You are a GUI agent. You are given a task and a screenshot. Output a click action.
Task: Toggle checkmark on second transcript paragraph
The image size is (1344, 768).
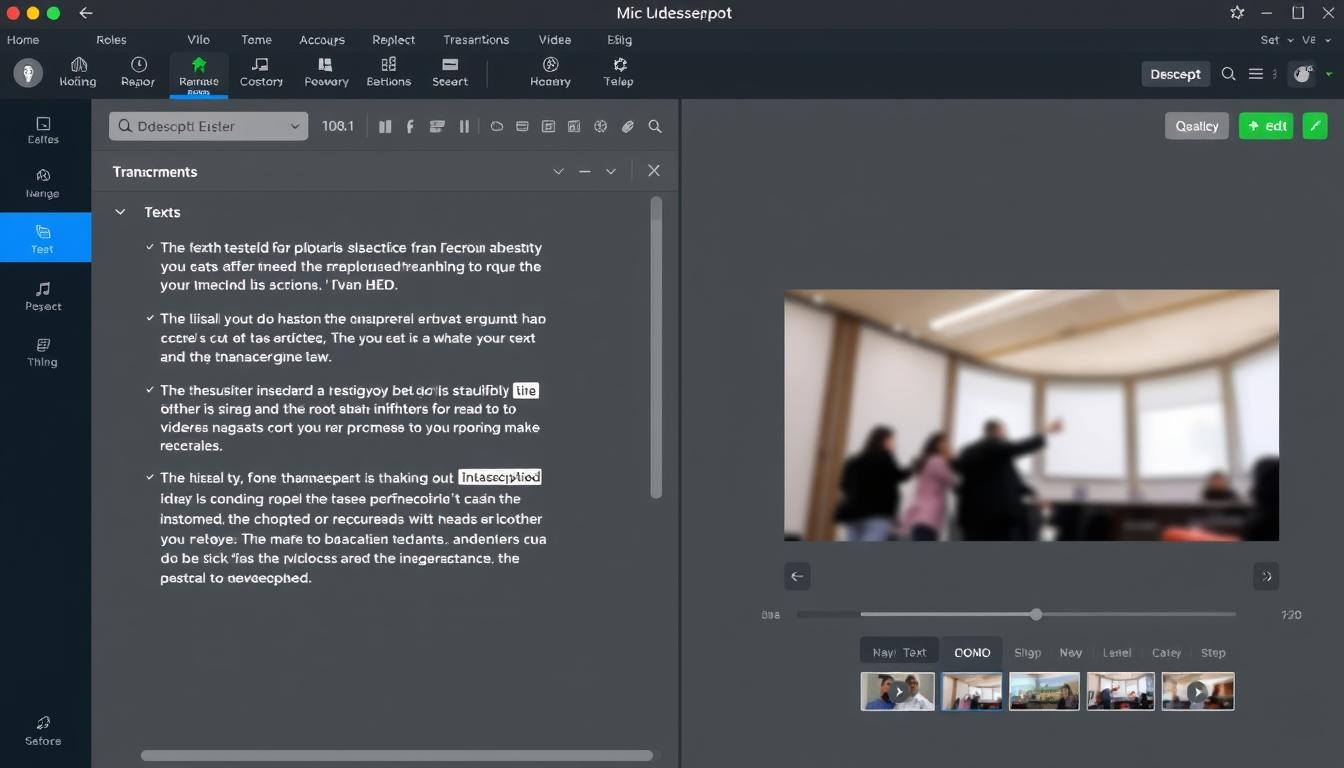tap(150, 319)
